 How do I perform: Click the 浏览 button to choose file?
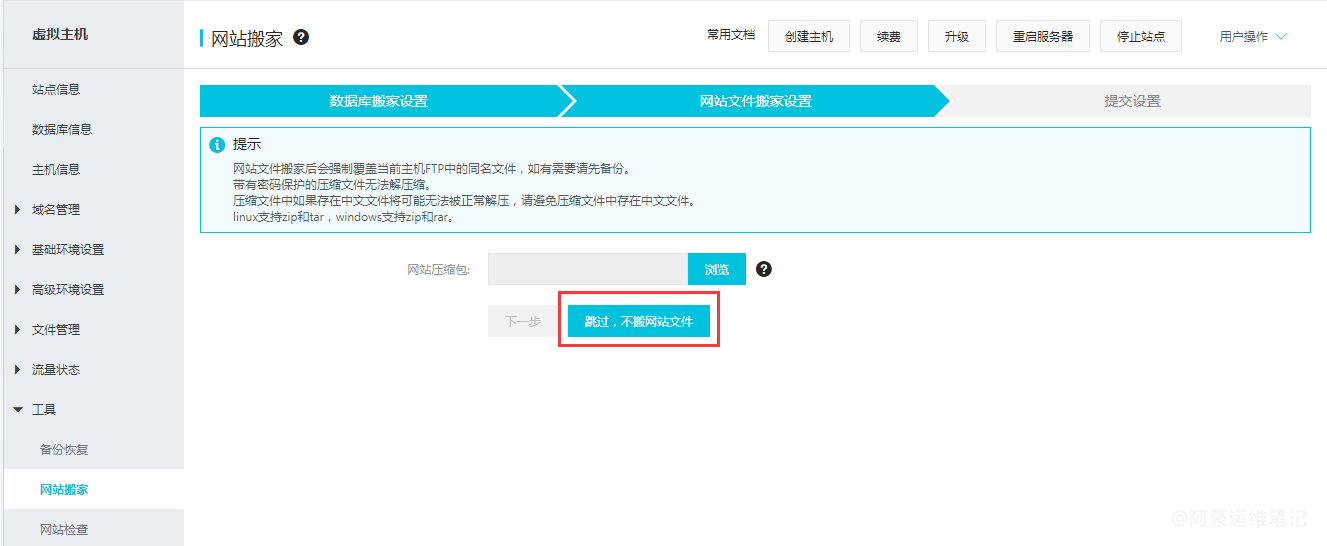tap(716, 269)
